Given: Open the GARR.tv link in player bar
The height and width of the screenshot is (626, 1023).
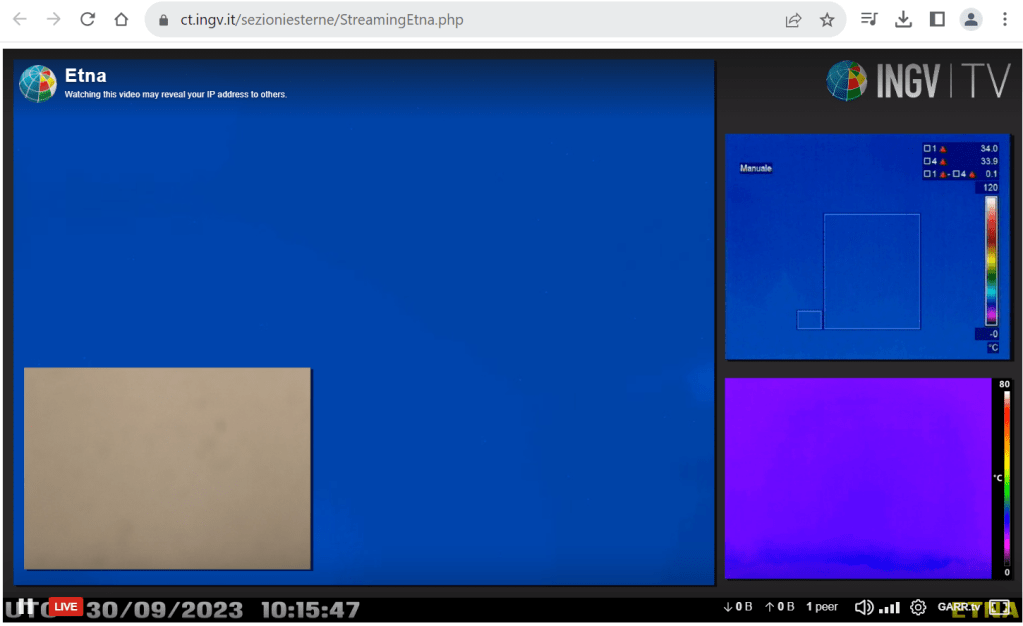Looking at the screenshot, I should (958, 607).
